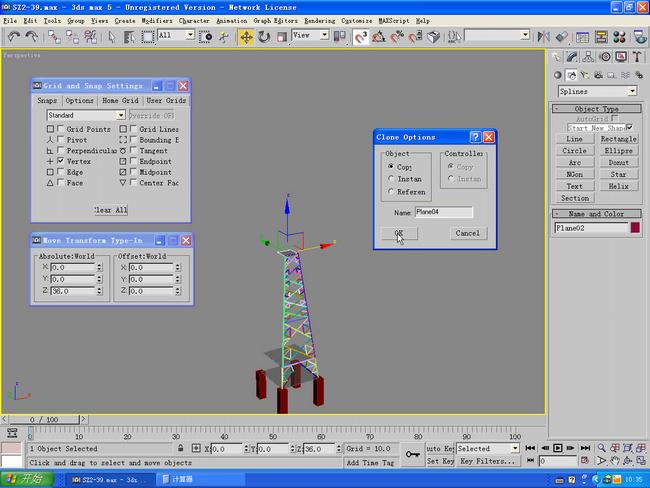The width and height of the screenshot is (650, 488).
Task: Switch to the Modify command panel
Action: (572, 57)
